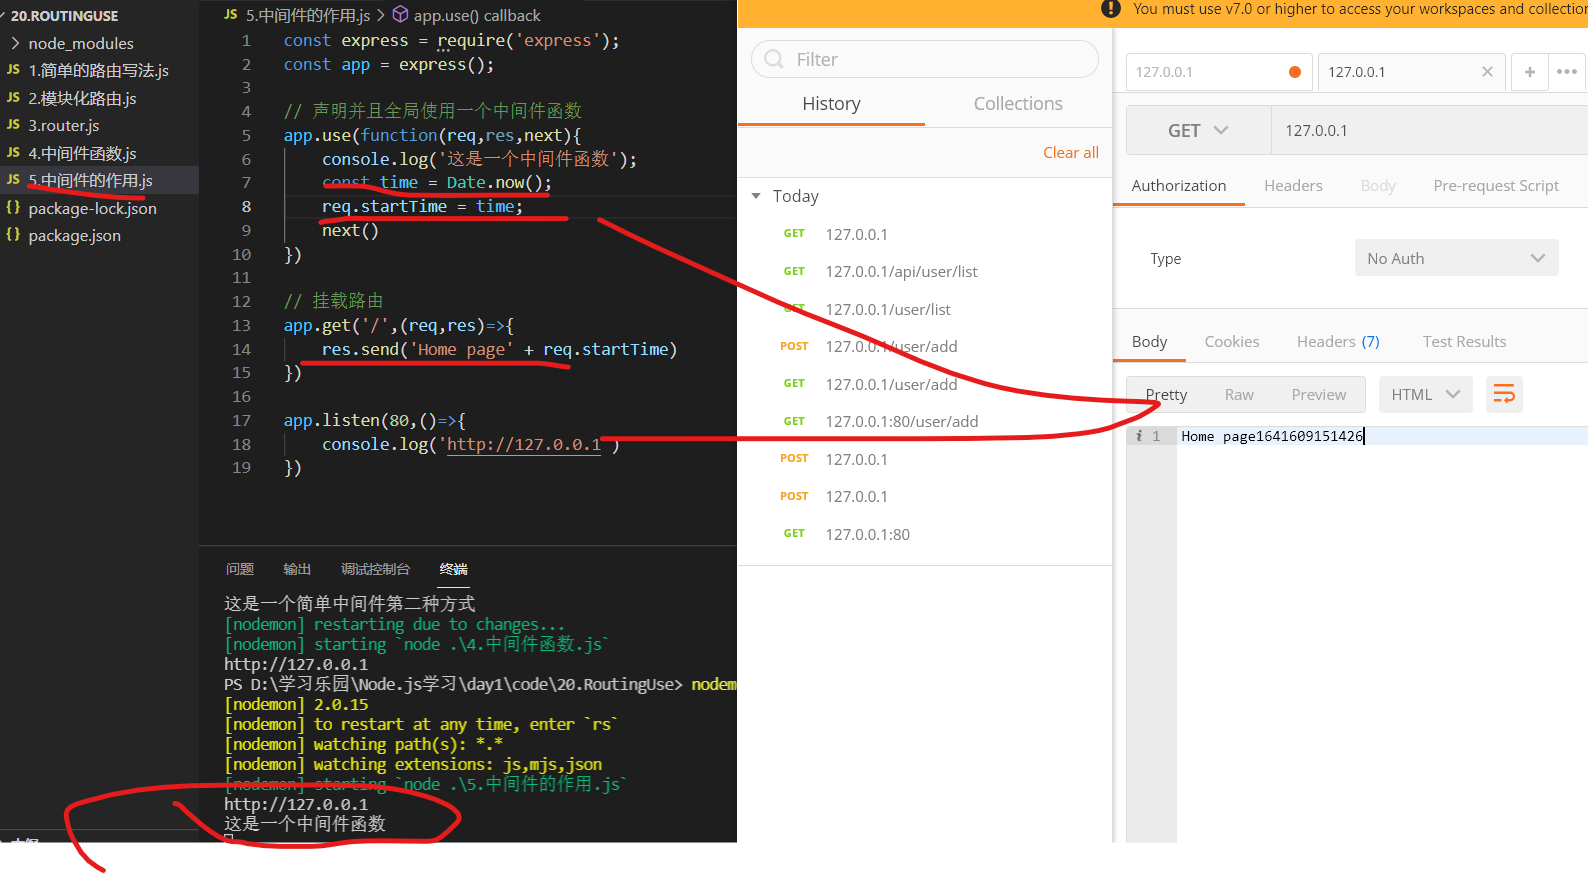Click code line number 14 in the gutter
Viewport: 1588px width, 873px height.
(241, 349)
